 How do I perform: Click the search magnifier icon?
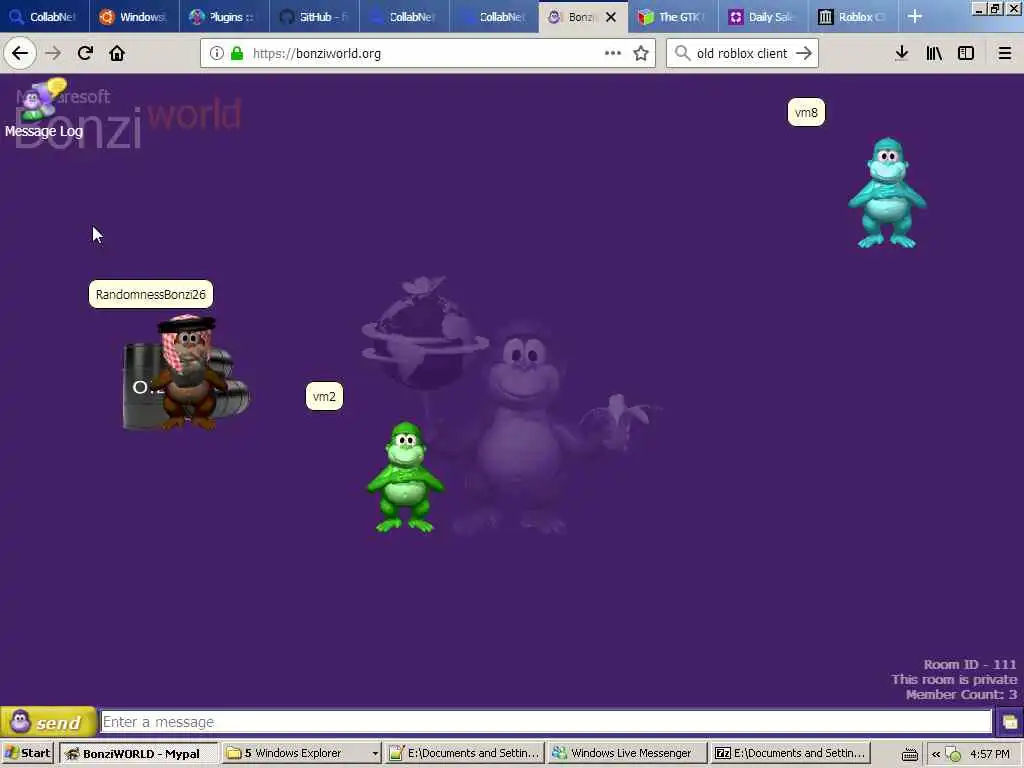click(x=682, y=53)
